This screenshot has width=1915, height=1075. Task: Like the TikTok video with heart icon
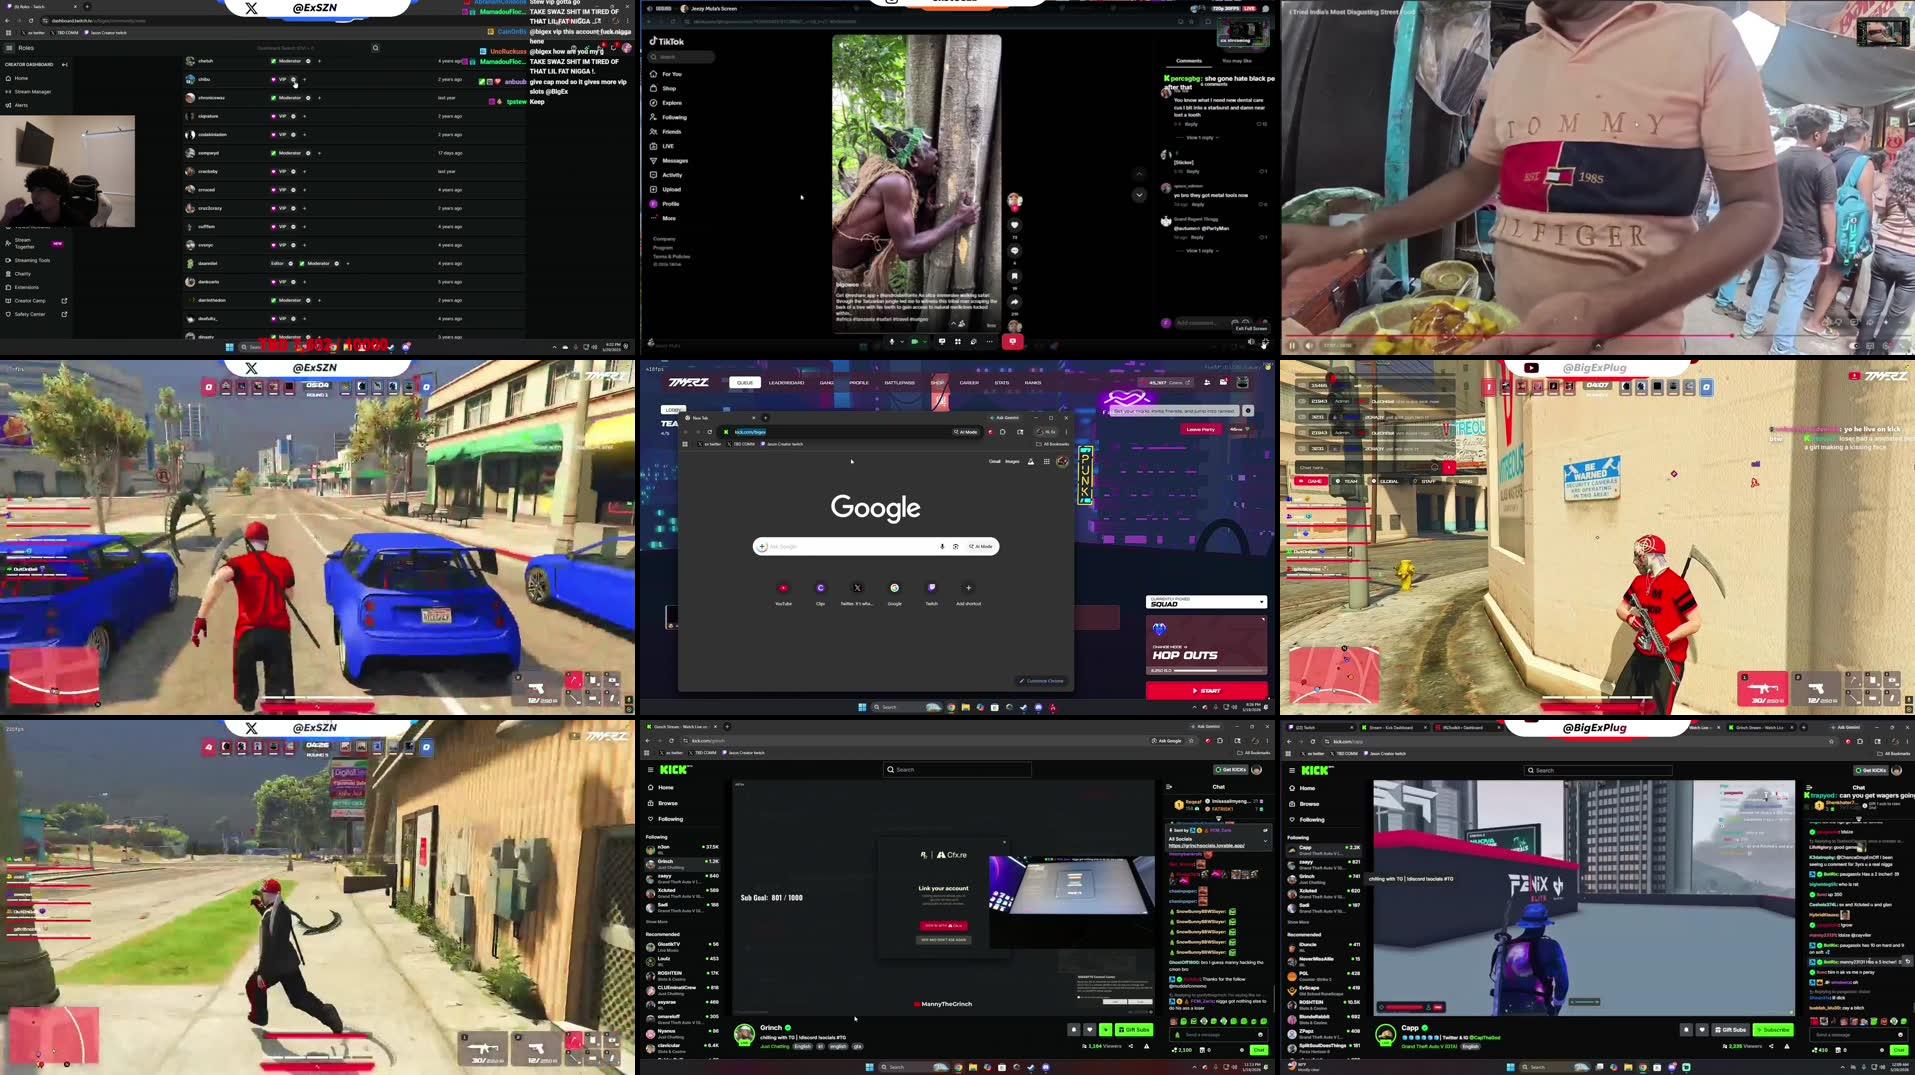[x=1014, y=225]
